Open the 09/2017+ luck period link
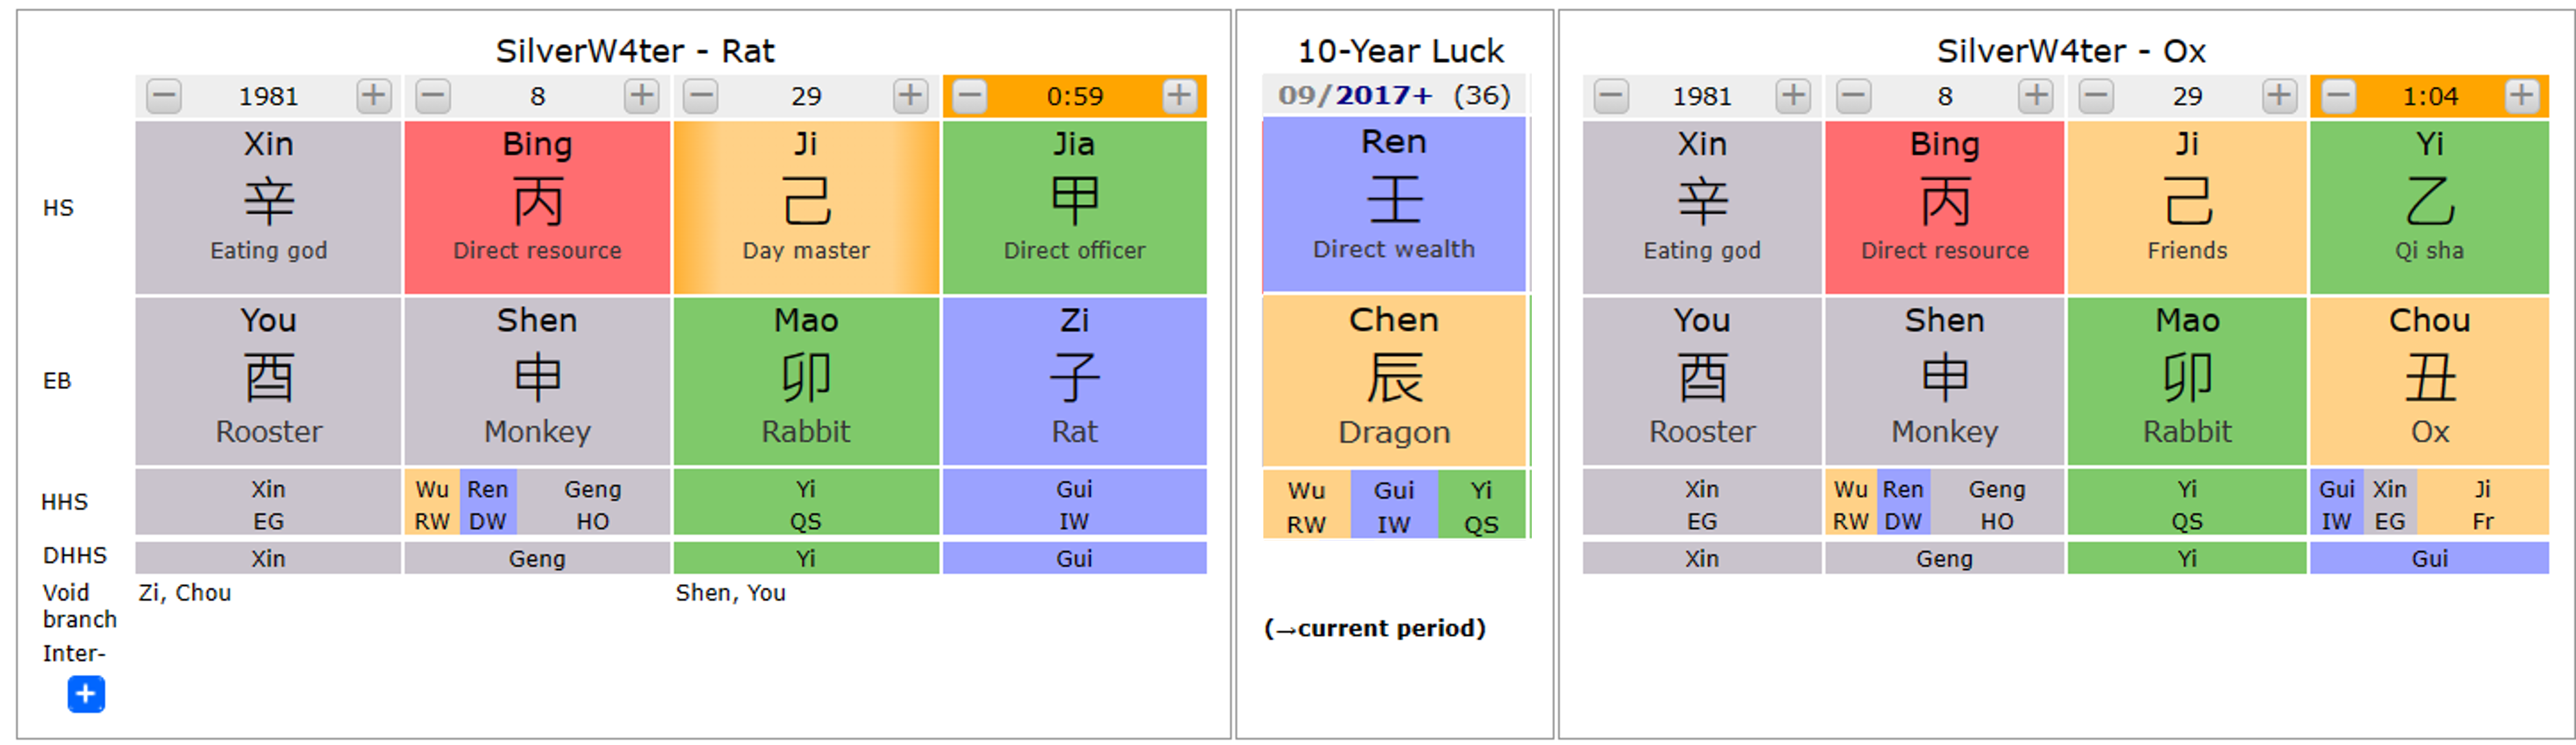 [x=1355, y=95]
